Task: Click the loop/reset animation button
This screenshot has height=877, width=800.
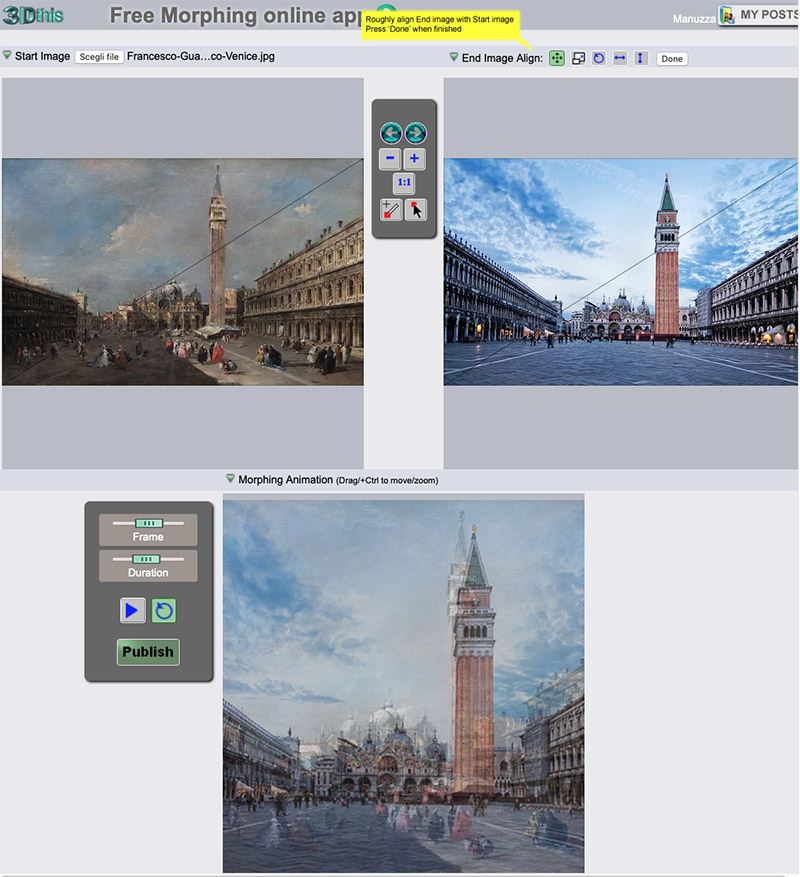Action: 163,610
